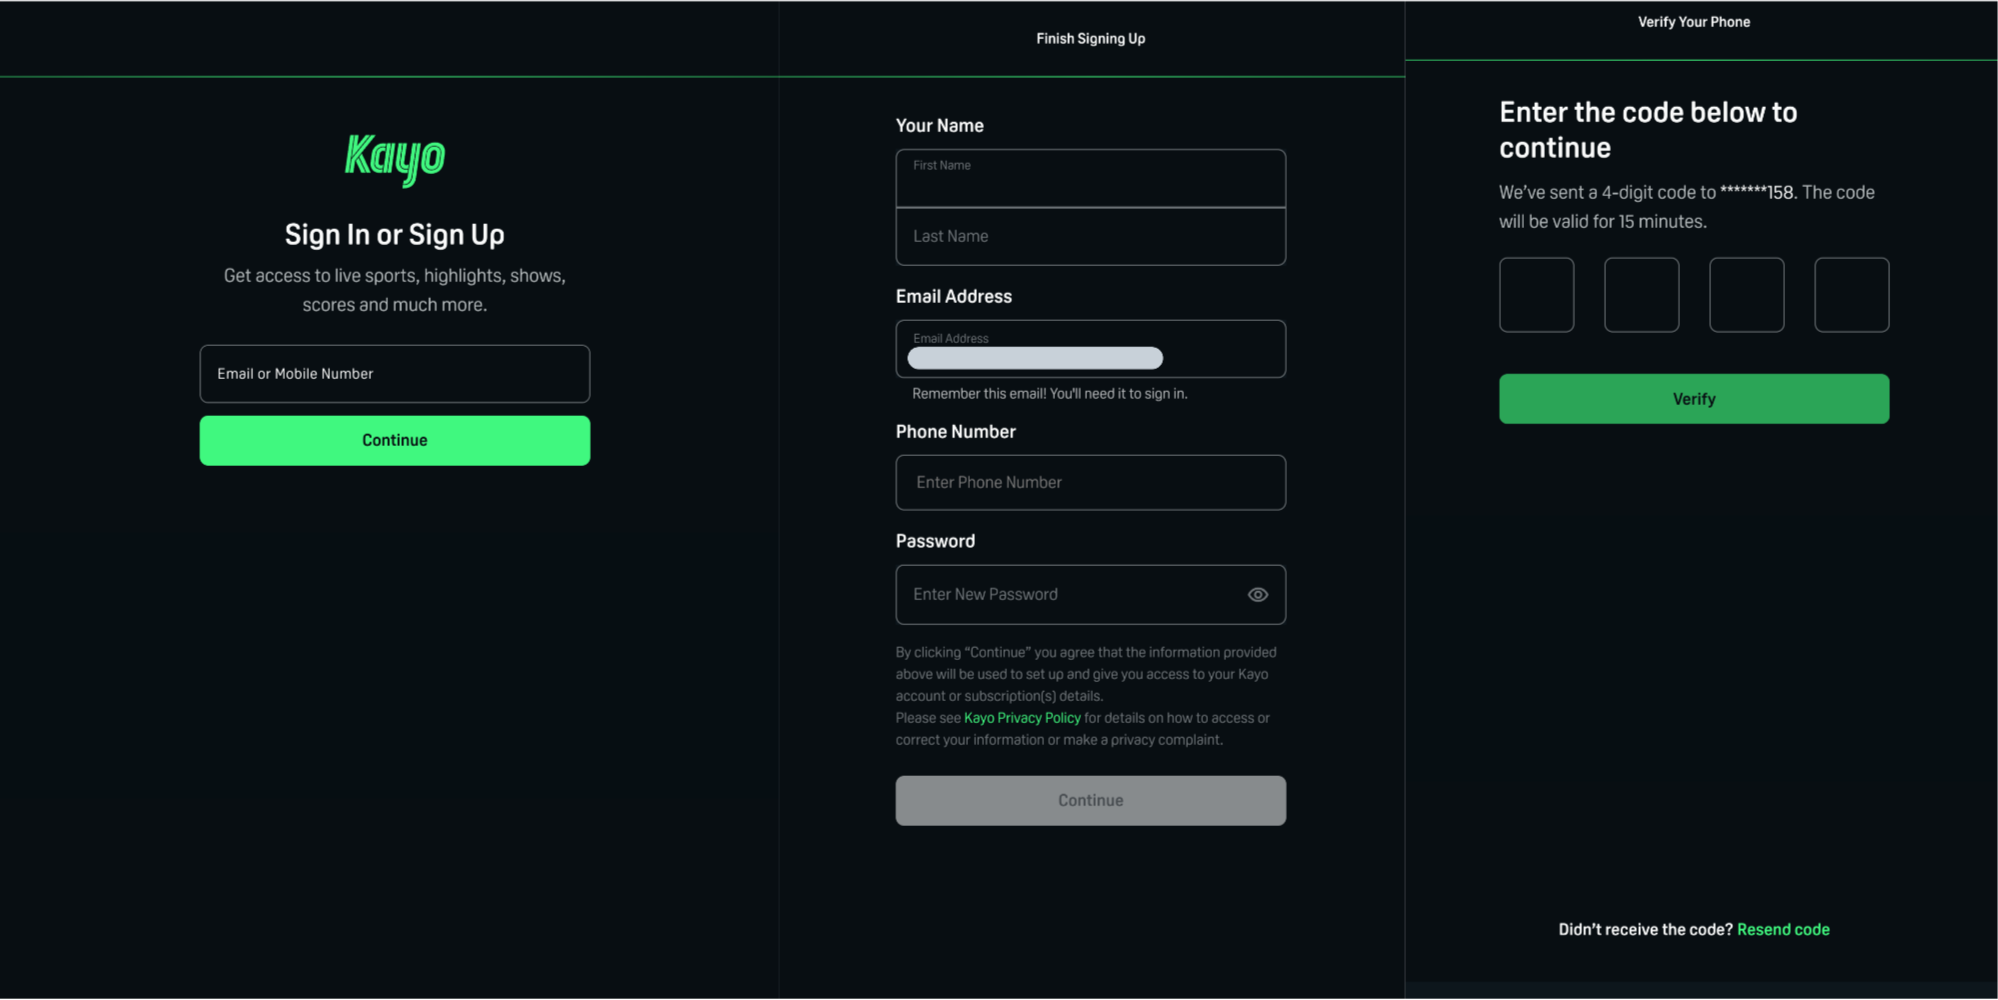Click the 'Password' section label
Screen dimensions: 1998x1000
pos(935,541)
